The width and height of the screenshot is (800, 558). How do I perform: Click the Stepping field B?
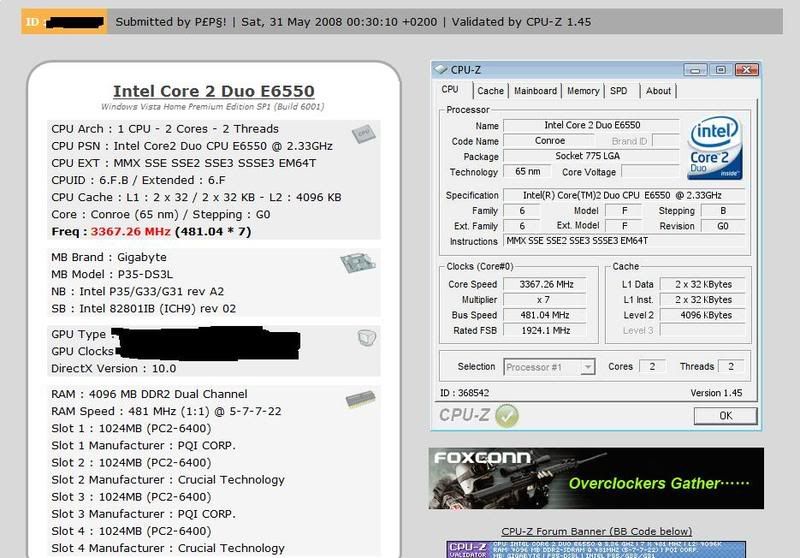[722, 211]
